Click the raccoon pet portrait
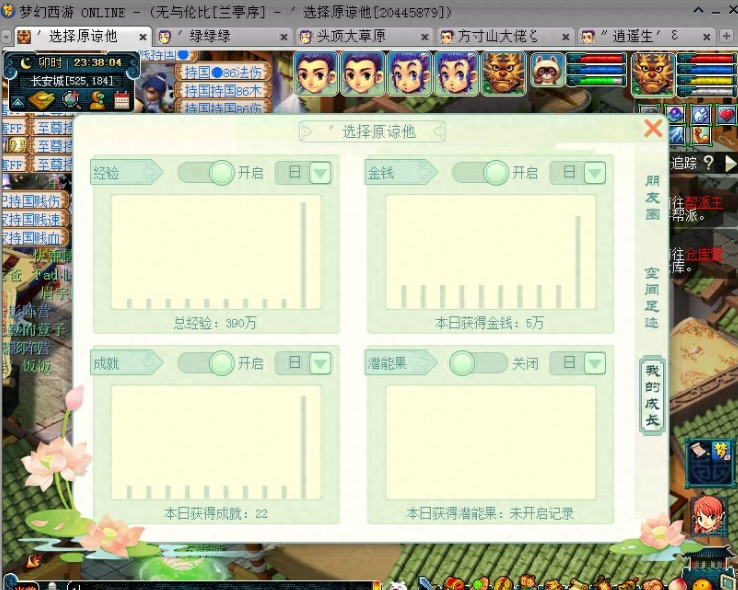This screenshot has height=590, width=738. (546, 71)
